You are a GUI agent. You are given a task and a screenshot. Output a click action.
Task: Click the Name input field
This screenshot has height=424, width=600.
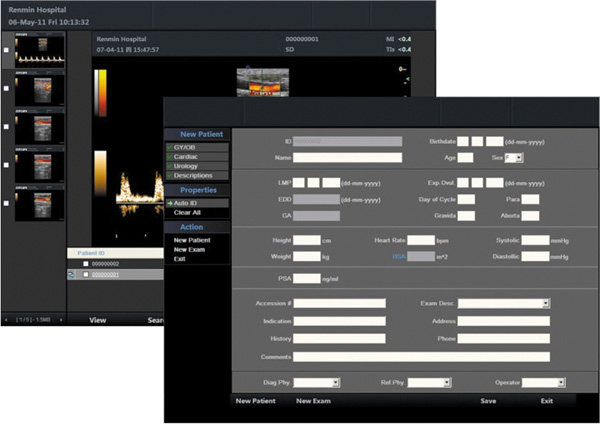click(347, 158)
